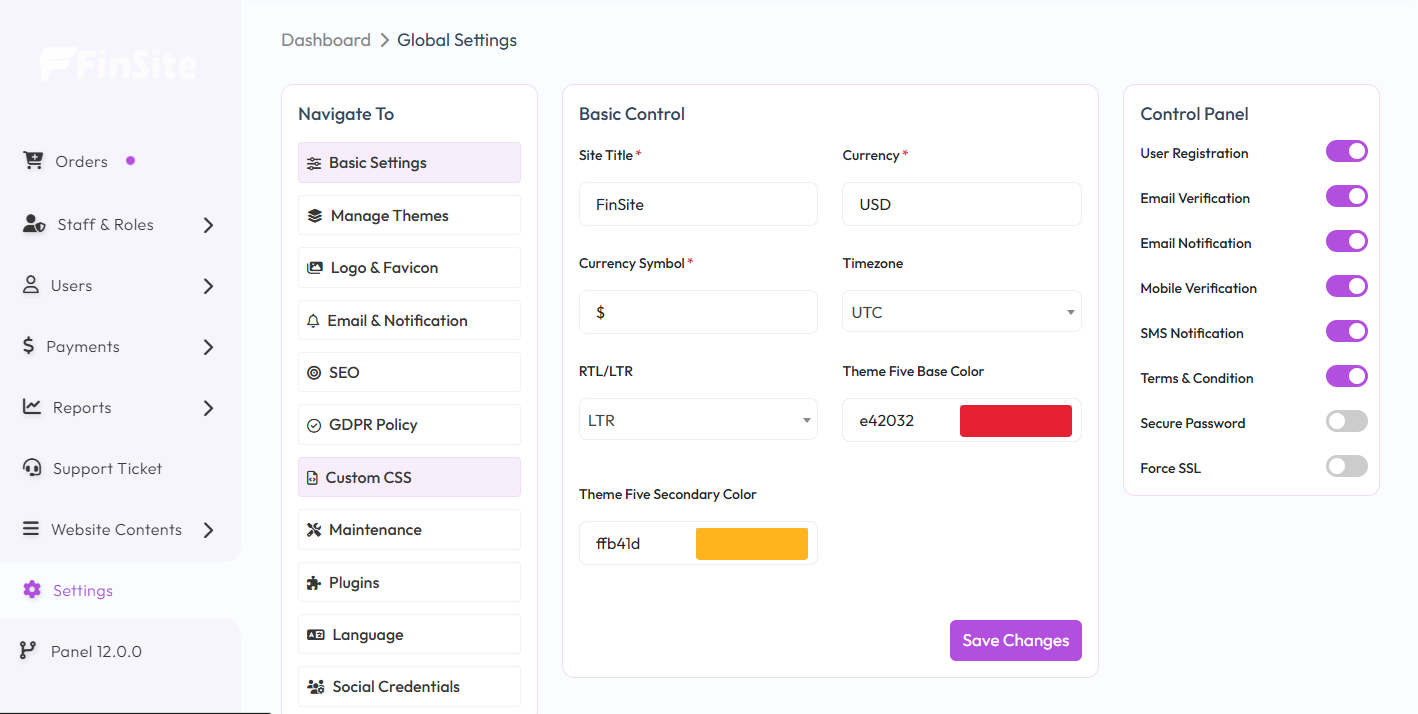Turn on the Force SSL switch
The width and height of the screenshot is (1418, 714).
[1346, 467]
